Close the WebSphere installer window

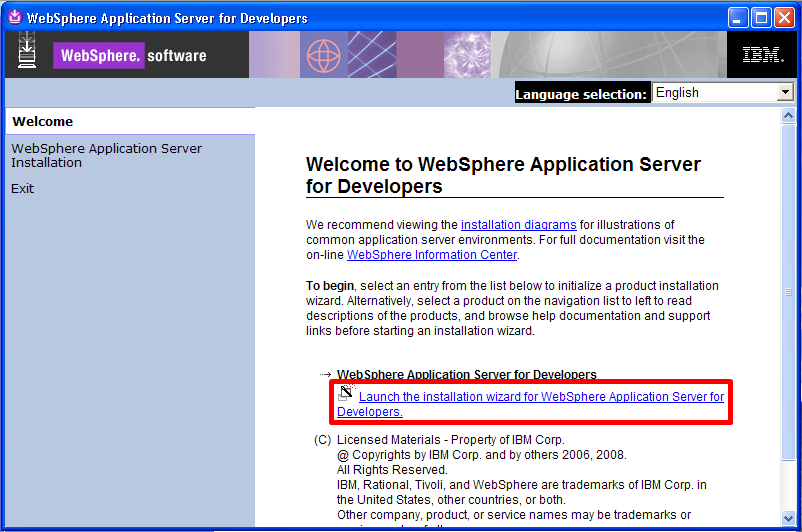[784, 18]
